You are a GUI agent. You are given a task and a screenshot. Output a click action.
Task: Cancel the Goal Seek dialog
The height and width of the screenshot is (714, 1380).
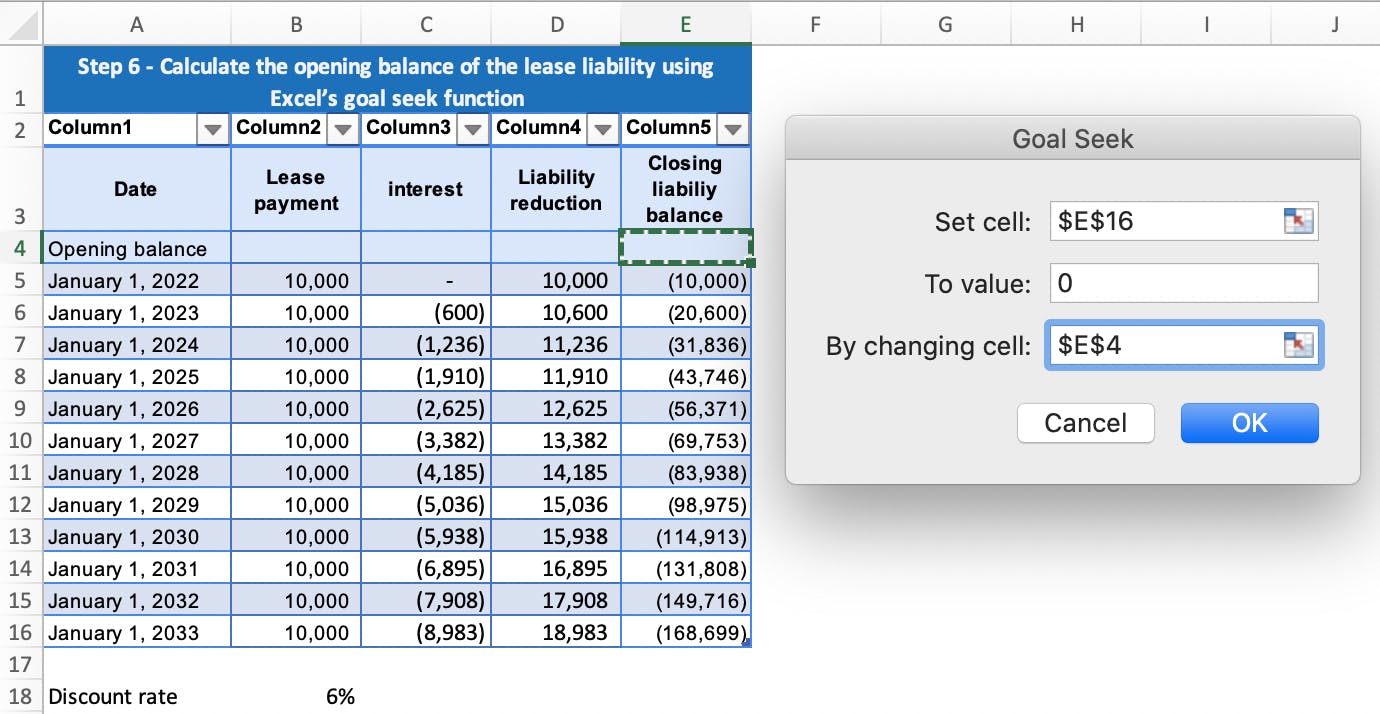[1086, 423]
